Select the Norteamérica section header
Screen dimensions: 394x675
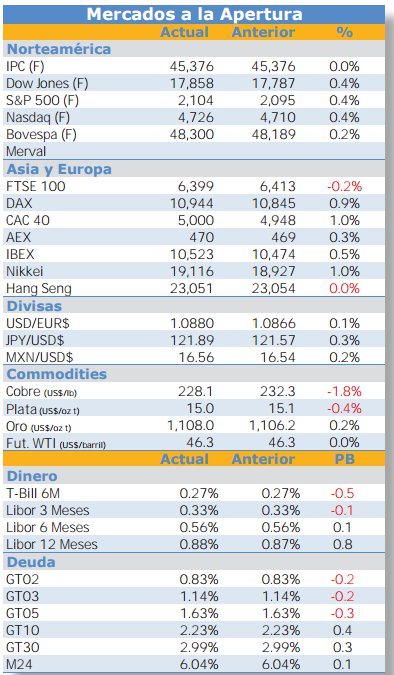(x=59, y=49)
